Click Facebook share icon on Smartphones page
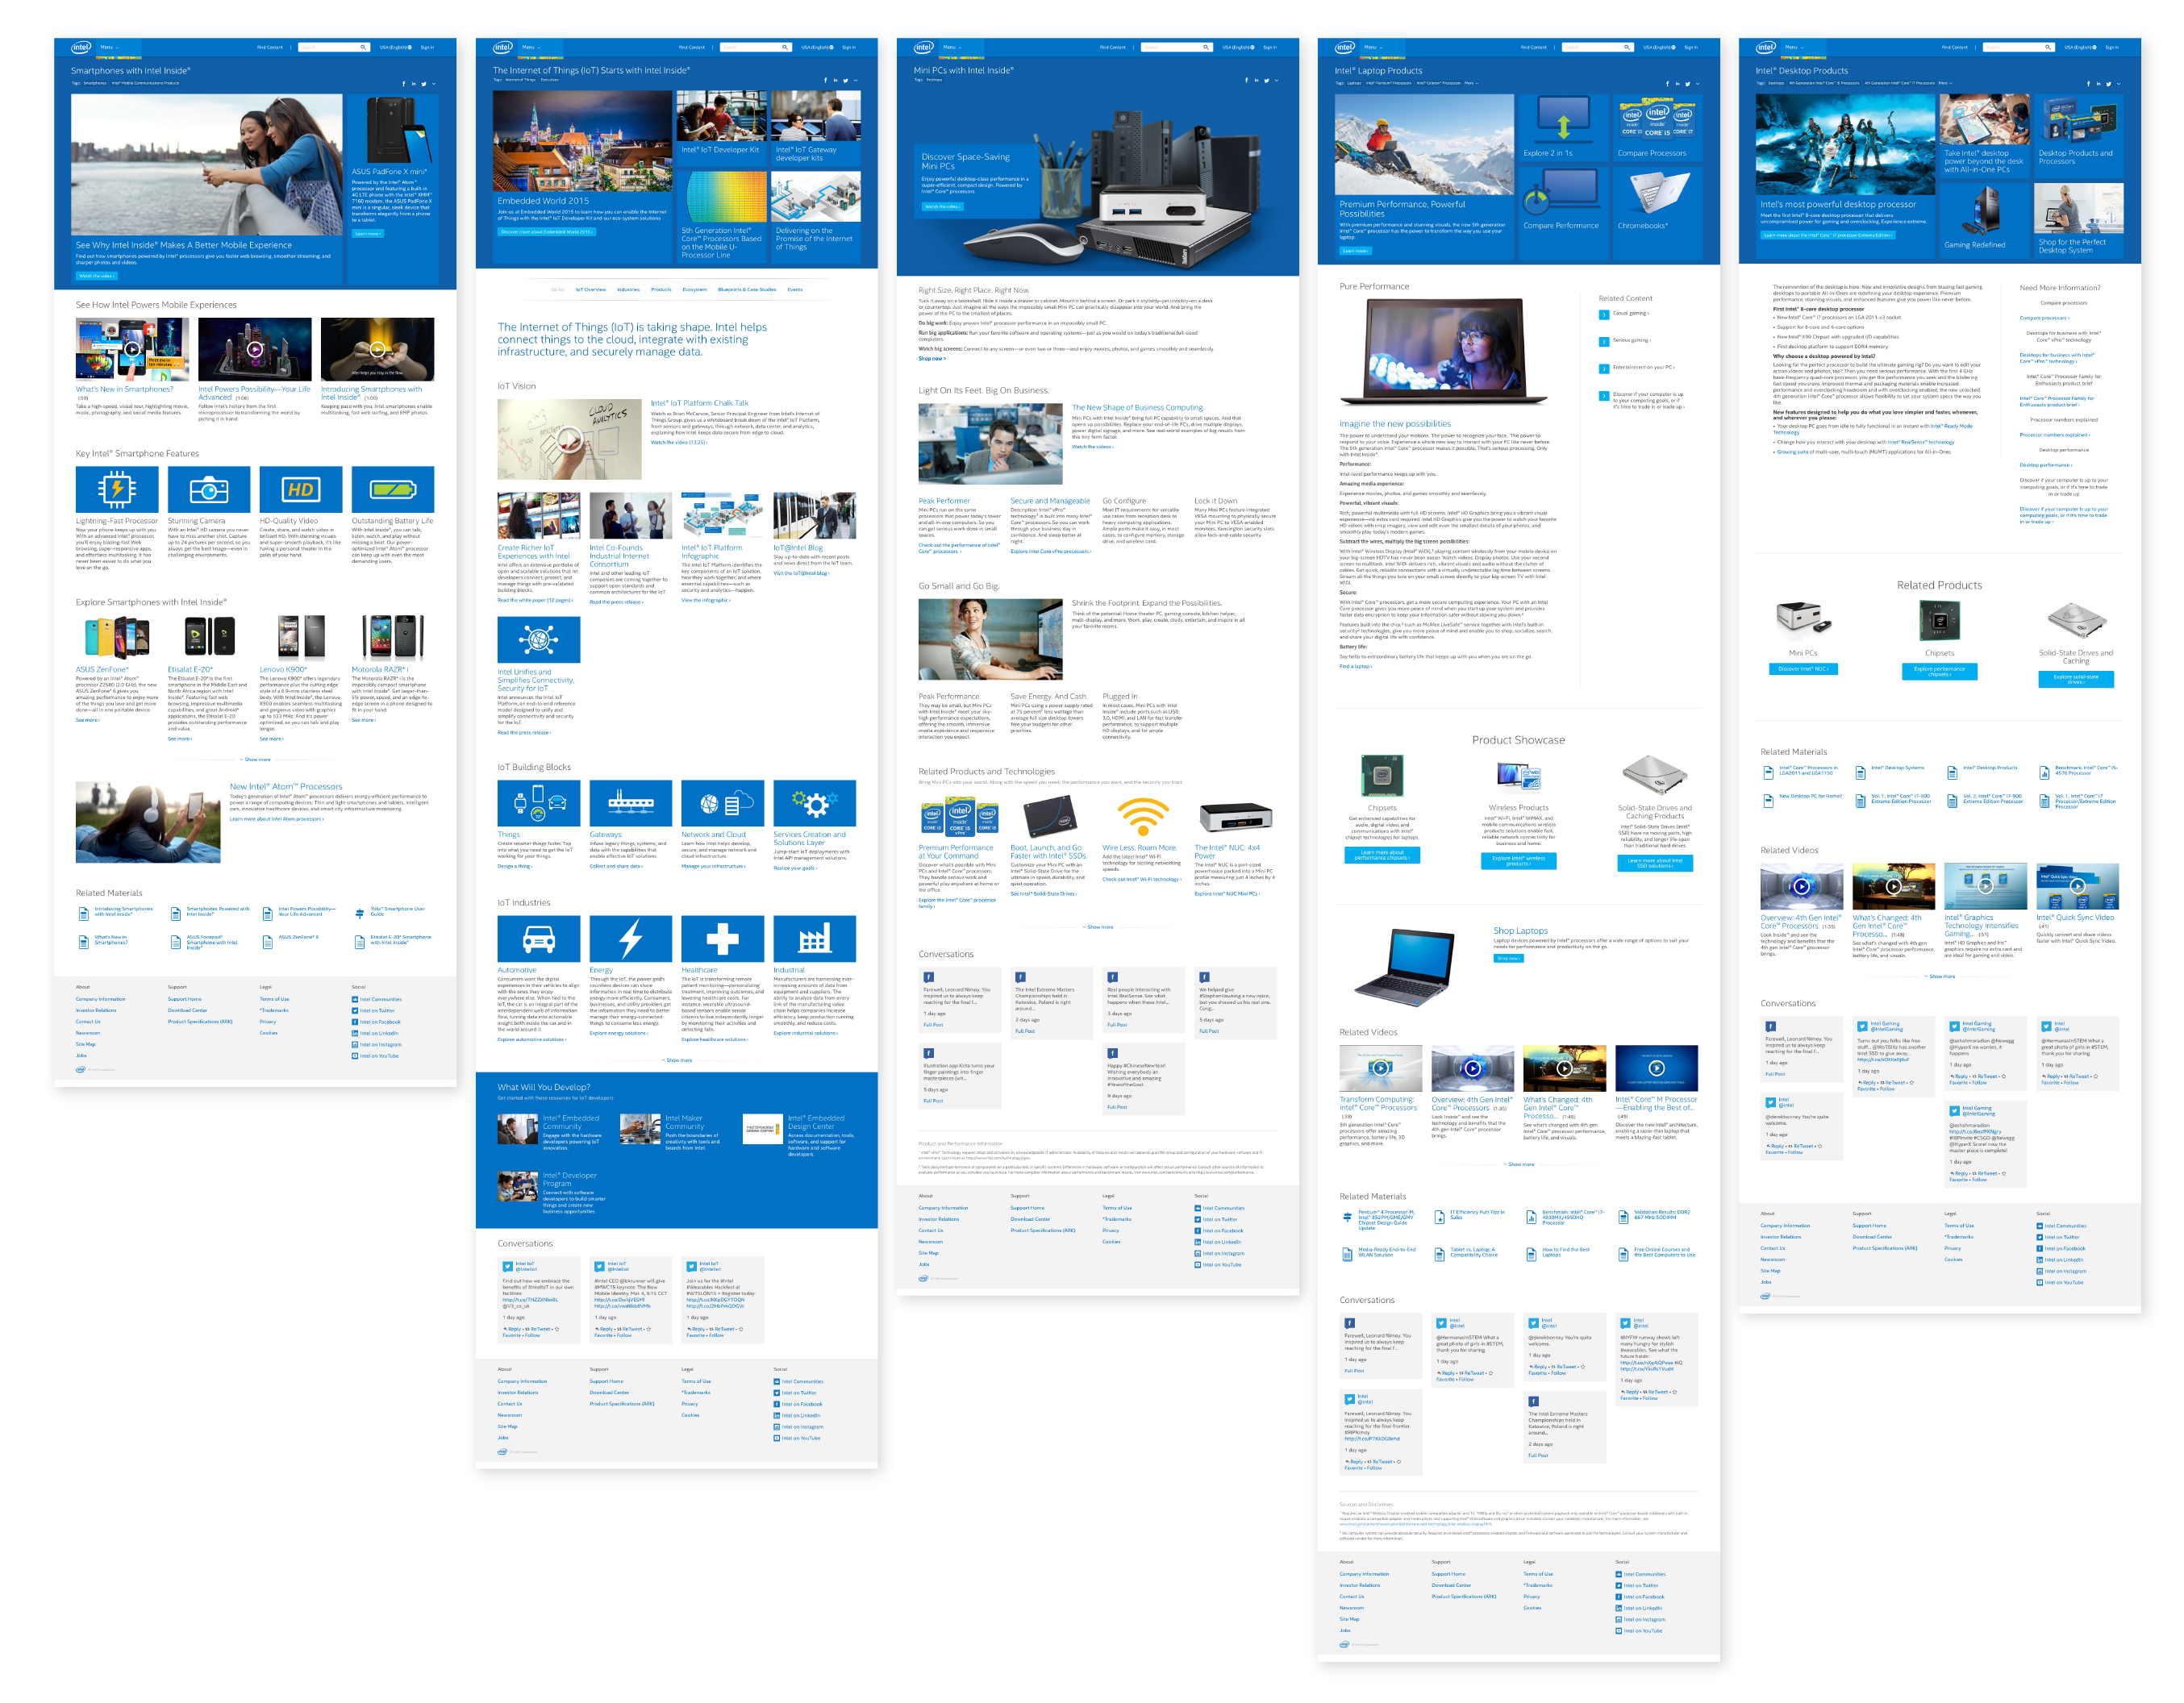The height and width of the screenshot is (1703, 2184). [x=404, y=84]
